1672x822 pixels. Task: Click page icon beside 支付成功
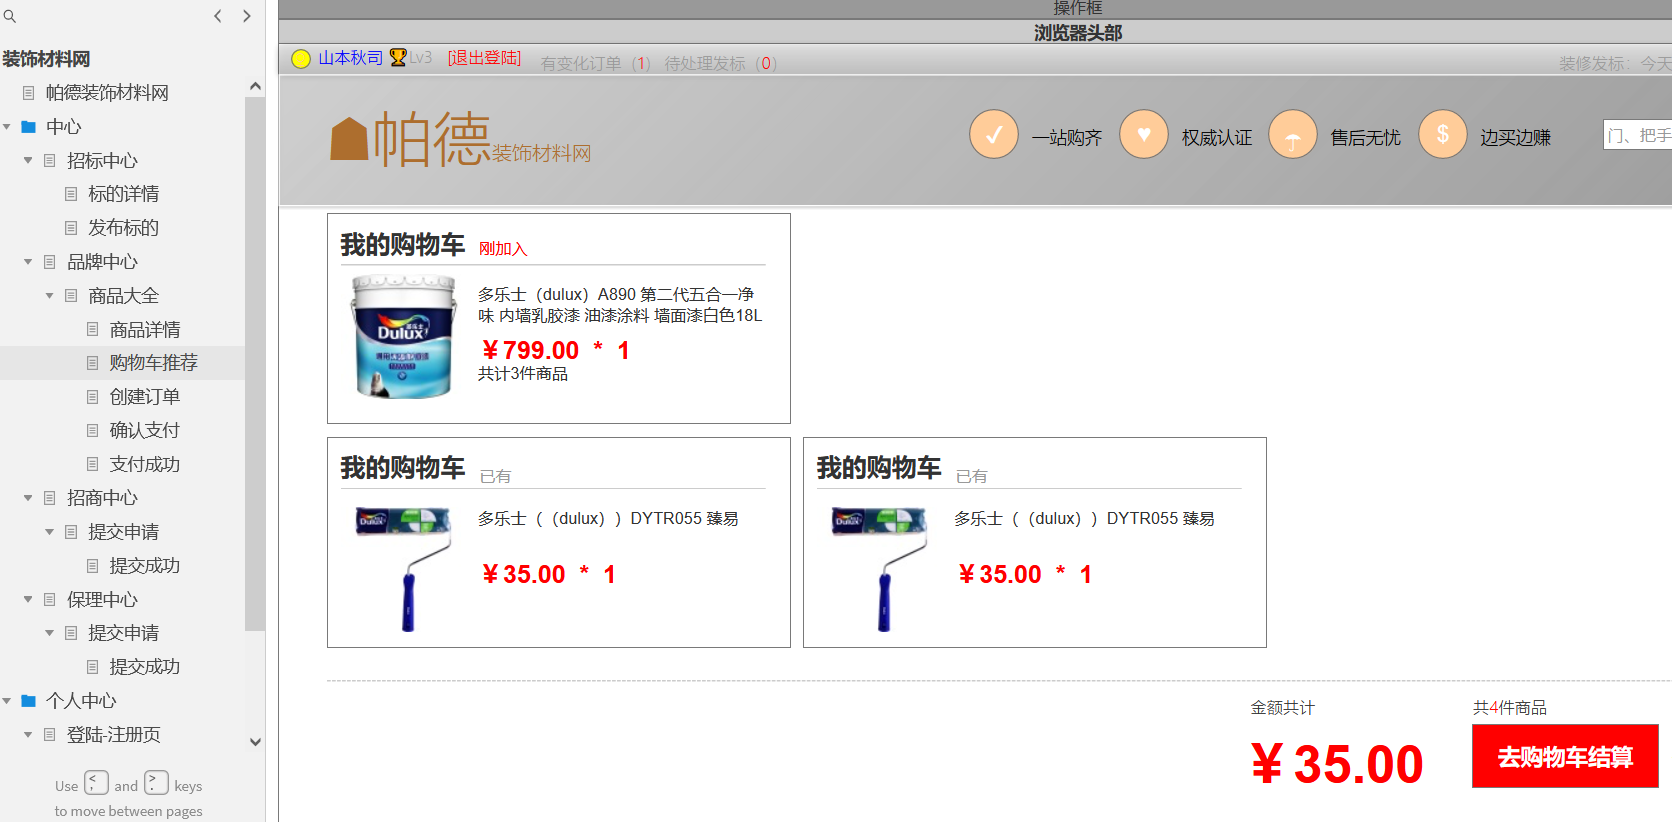click(92, 464)
